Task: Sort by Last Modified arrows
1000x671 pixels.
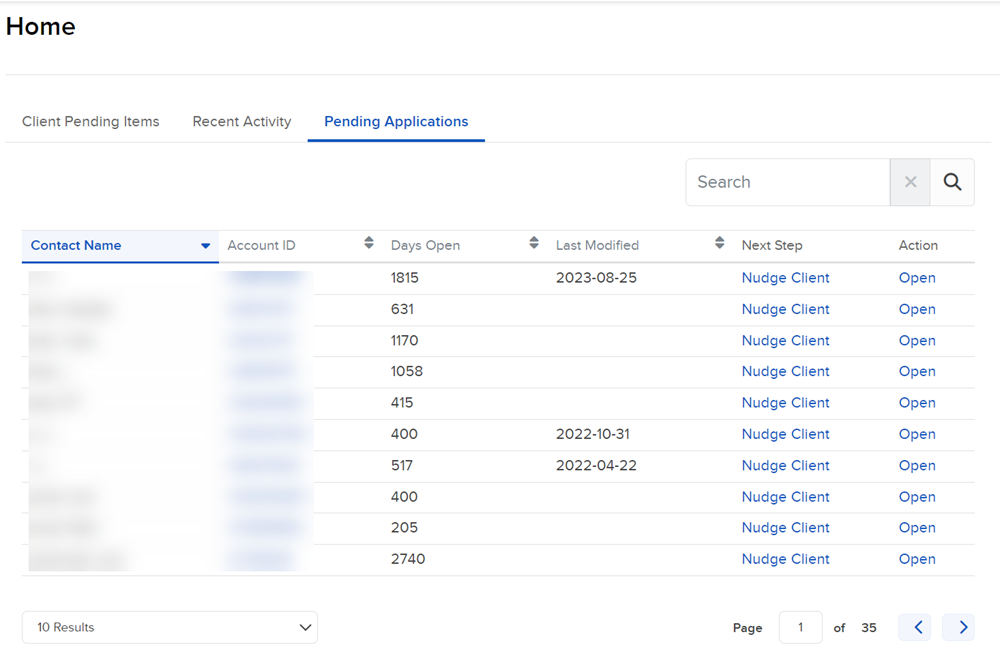Action: click(719, 242)
